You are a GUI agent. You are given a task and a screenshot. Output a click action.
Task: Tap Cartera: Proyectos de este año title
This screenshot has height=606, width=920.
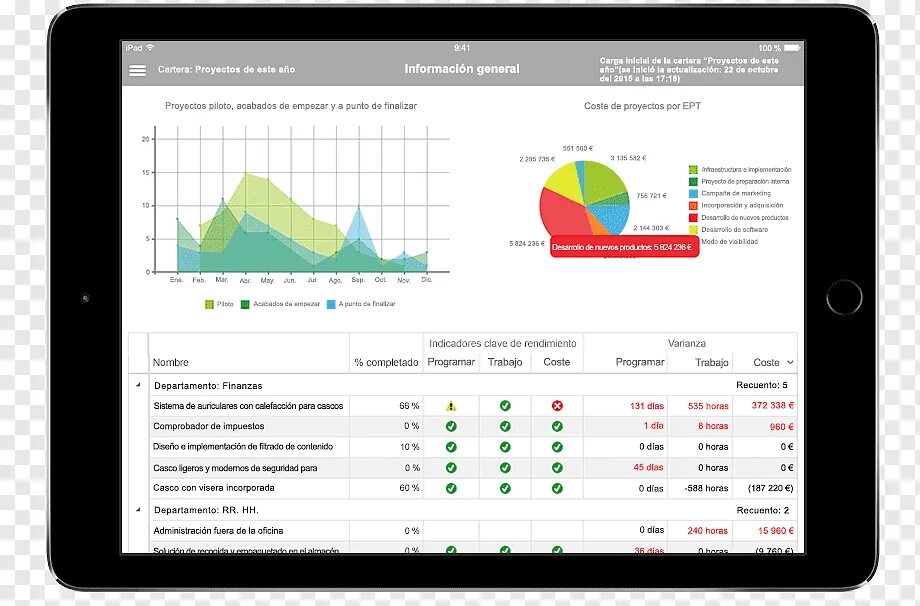[x=226, y=69]
